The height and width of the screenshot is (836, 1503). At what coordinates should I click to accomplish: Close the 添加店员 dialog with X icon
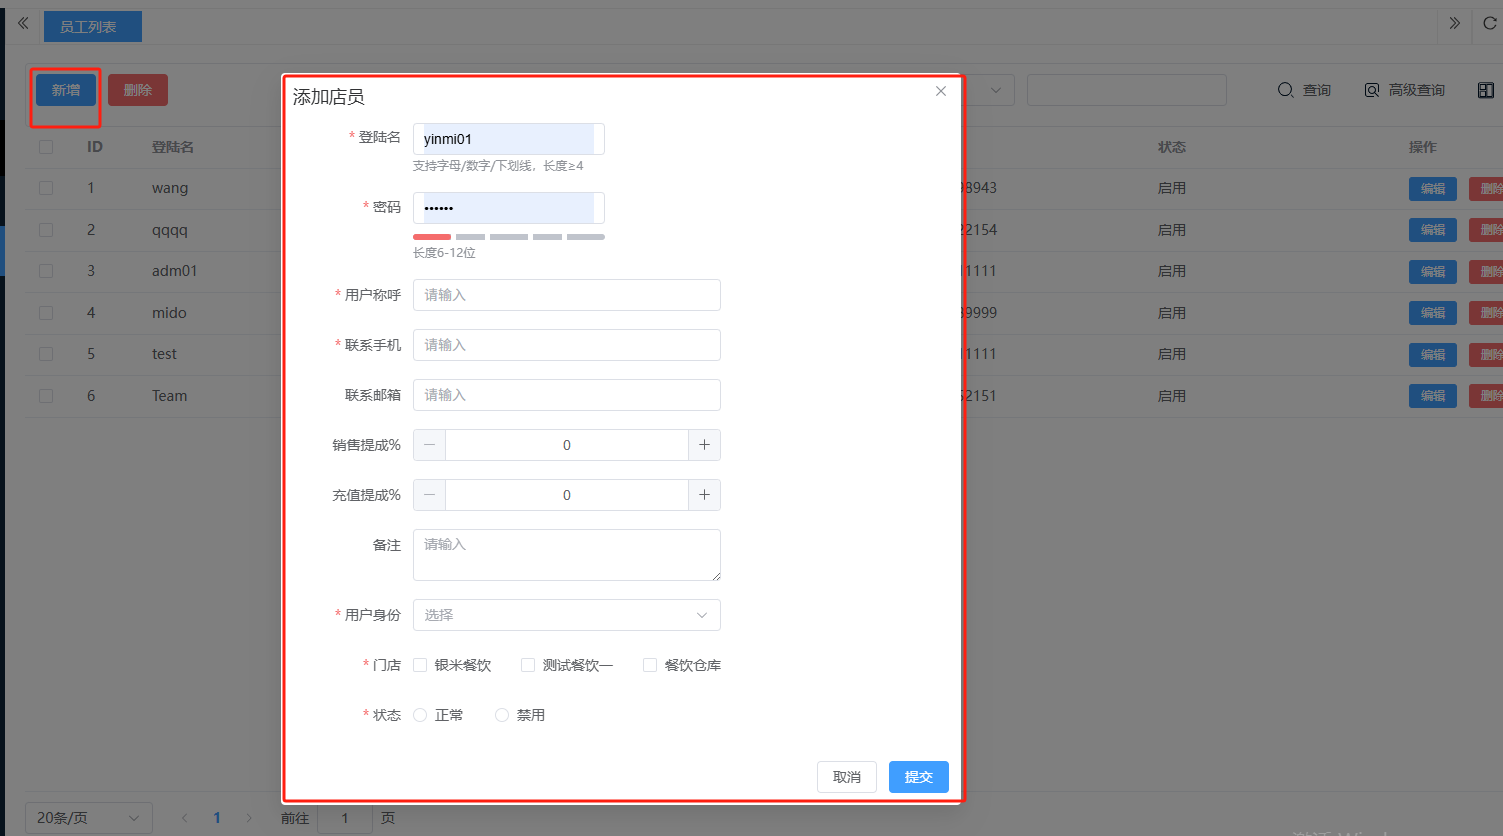point(940,91)
